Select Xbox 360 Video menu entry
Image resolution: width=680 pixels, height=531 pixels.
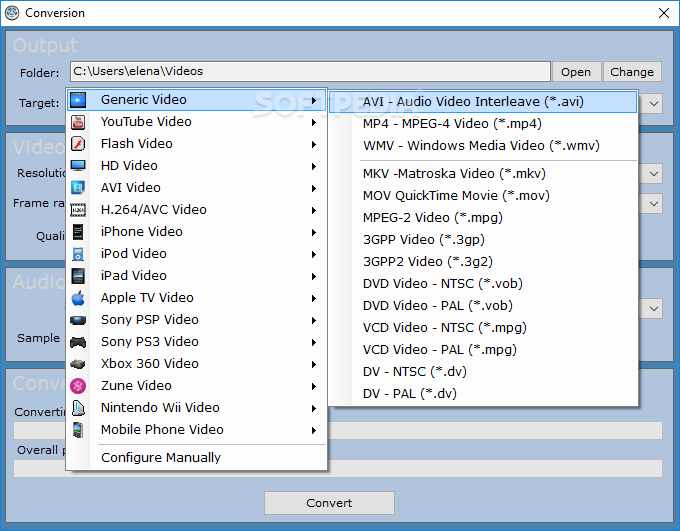click(196, 364)
